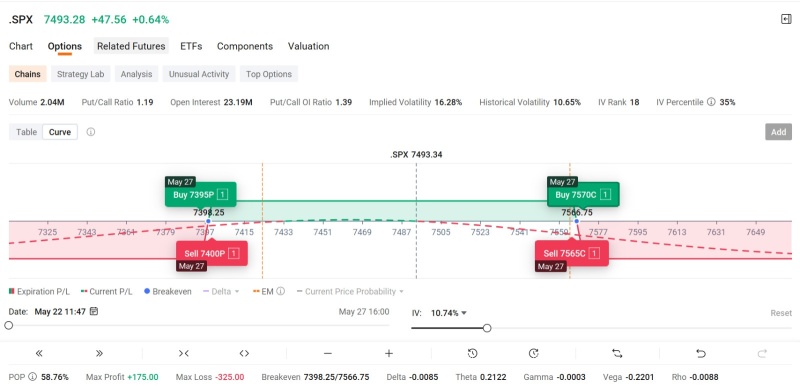Redo the last change
800x387 pixels.
tap(762, 353)
